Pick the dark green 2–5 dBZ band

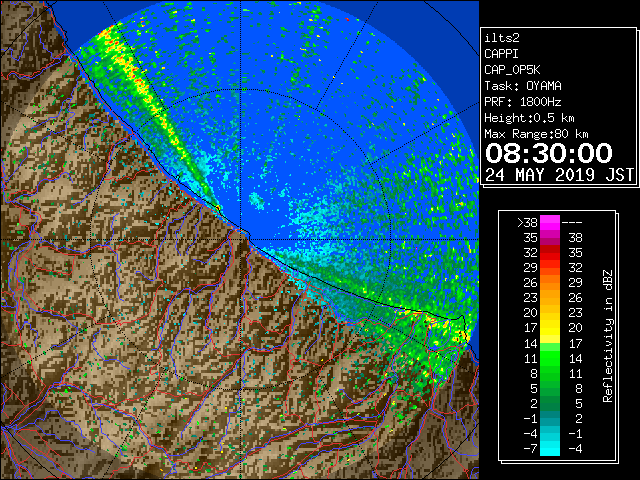[550, 403]
